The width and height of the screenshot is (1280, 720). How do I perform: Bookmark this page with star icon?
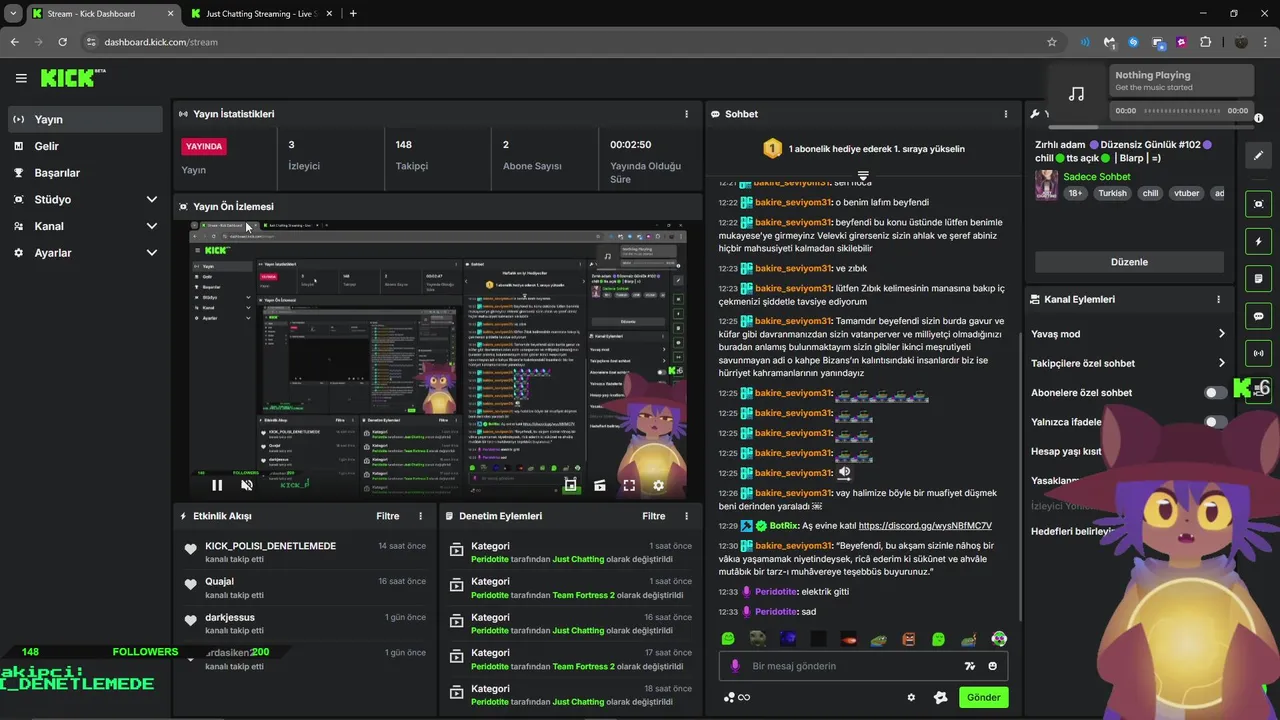coord(1051,42)
